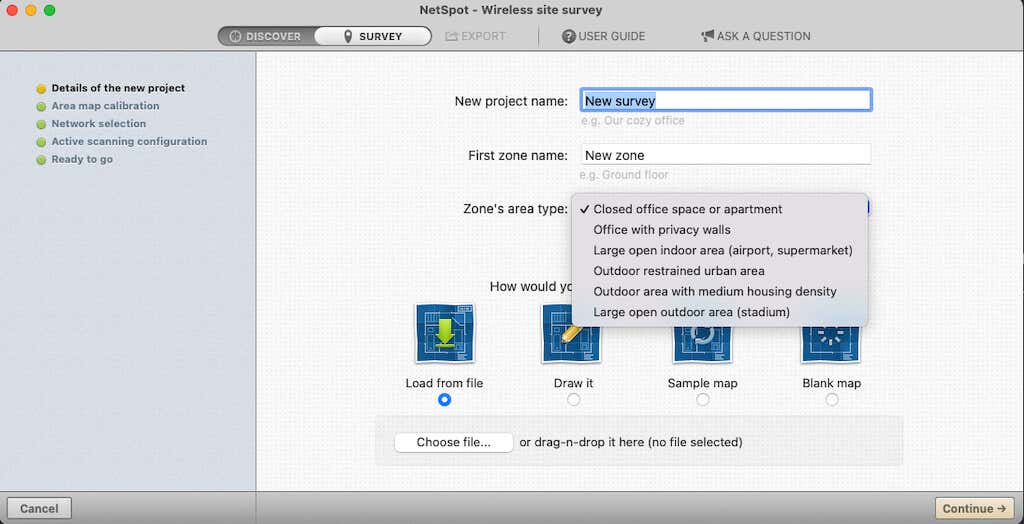
Task: Click the New project name field
Action: coord(726,101)
